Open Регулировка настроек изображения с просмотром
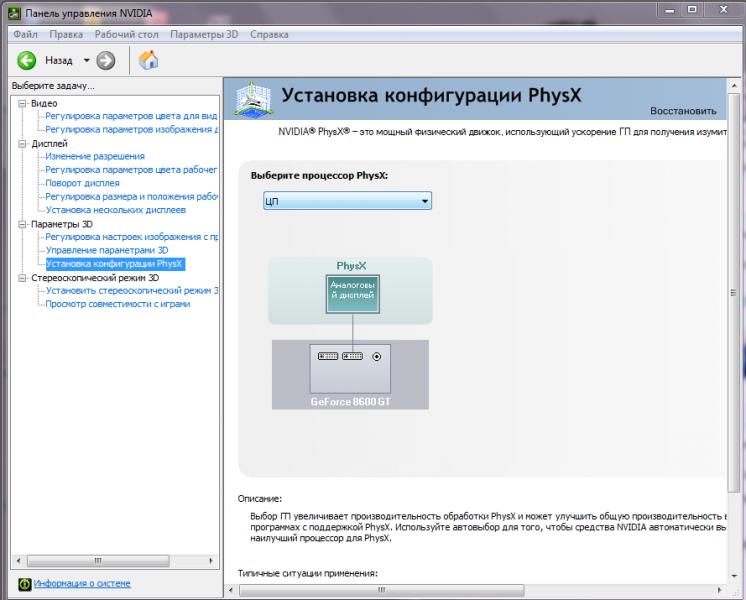Viewport: 746px width, 600px height. 132,236
